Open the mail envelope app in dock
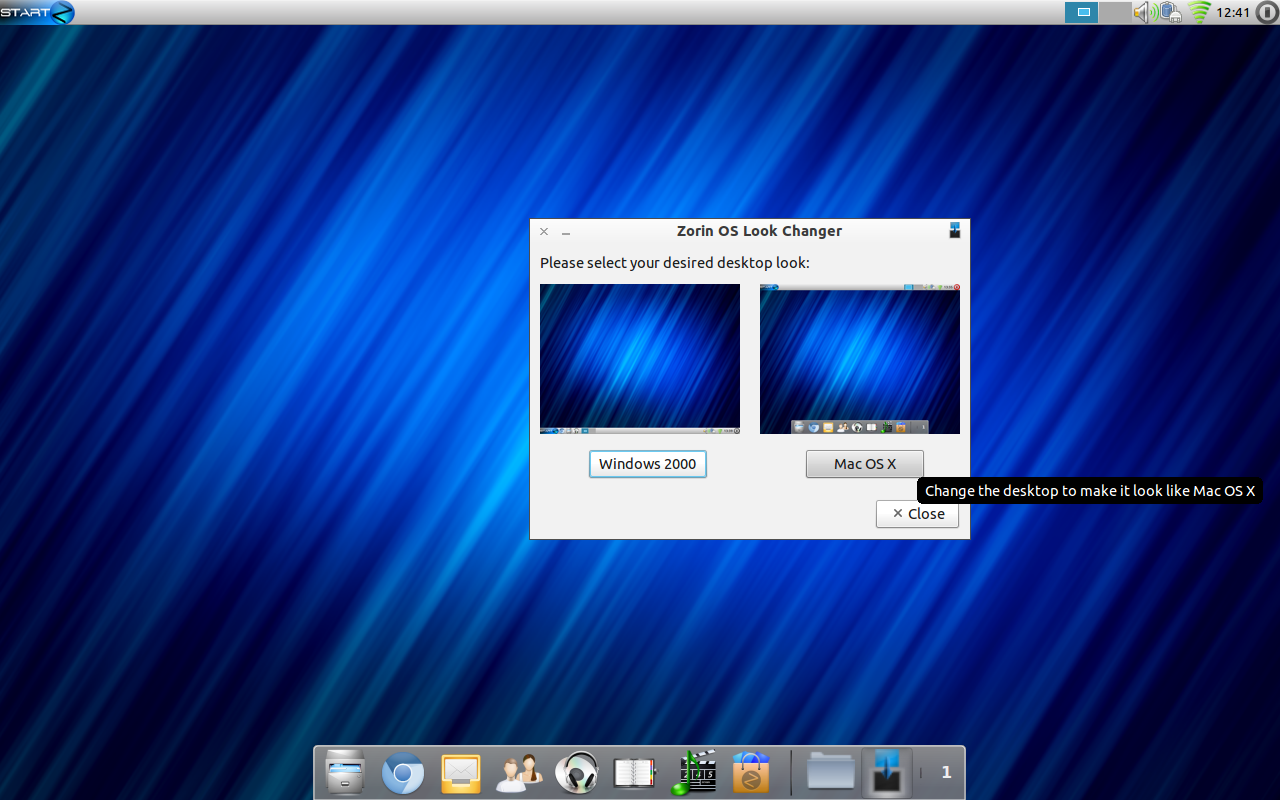Screen dimensions: 1280x800 461,773
